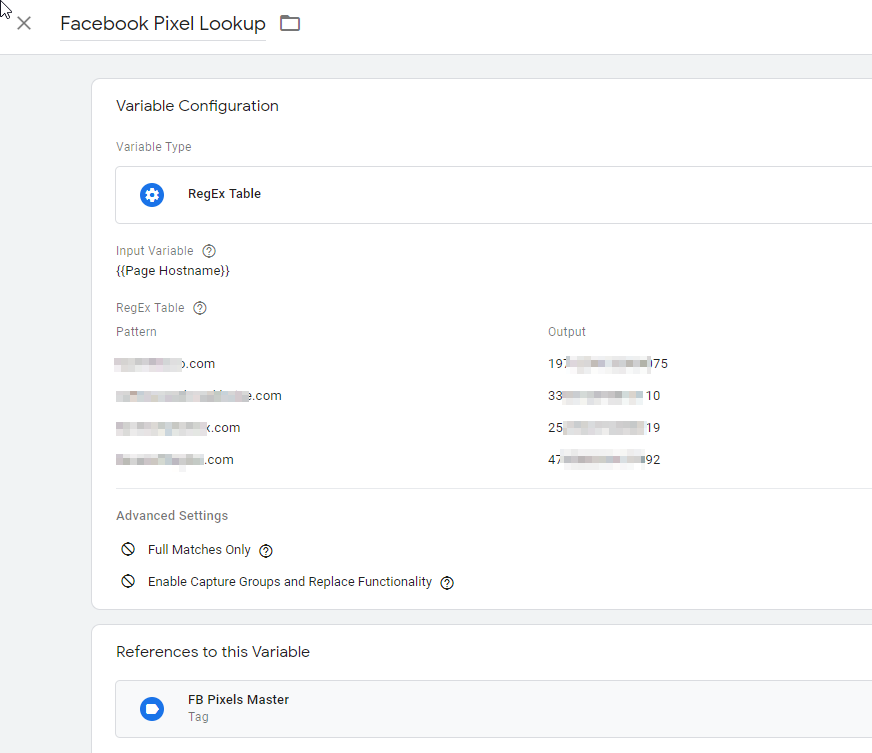
Task: Open help icon next to Input Variable
Action: coord(209,251)
